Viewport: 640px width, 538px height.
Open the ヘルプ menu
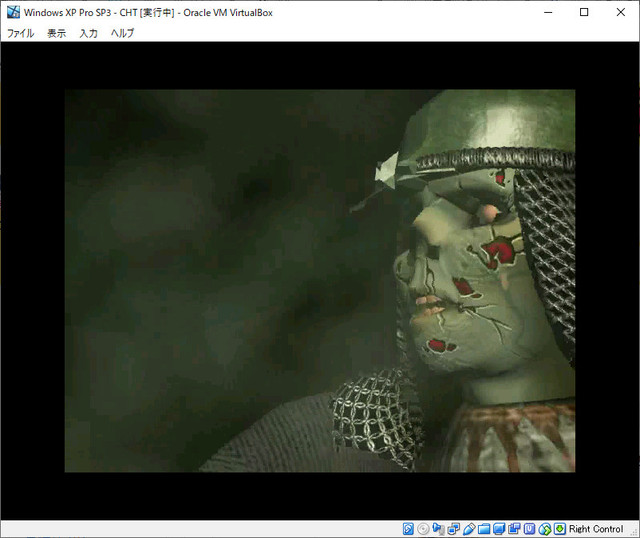click(x=122, y=33)
